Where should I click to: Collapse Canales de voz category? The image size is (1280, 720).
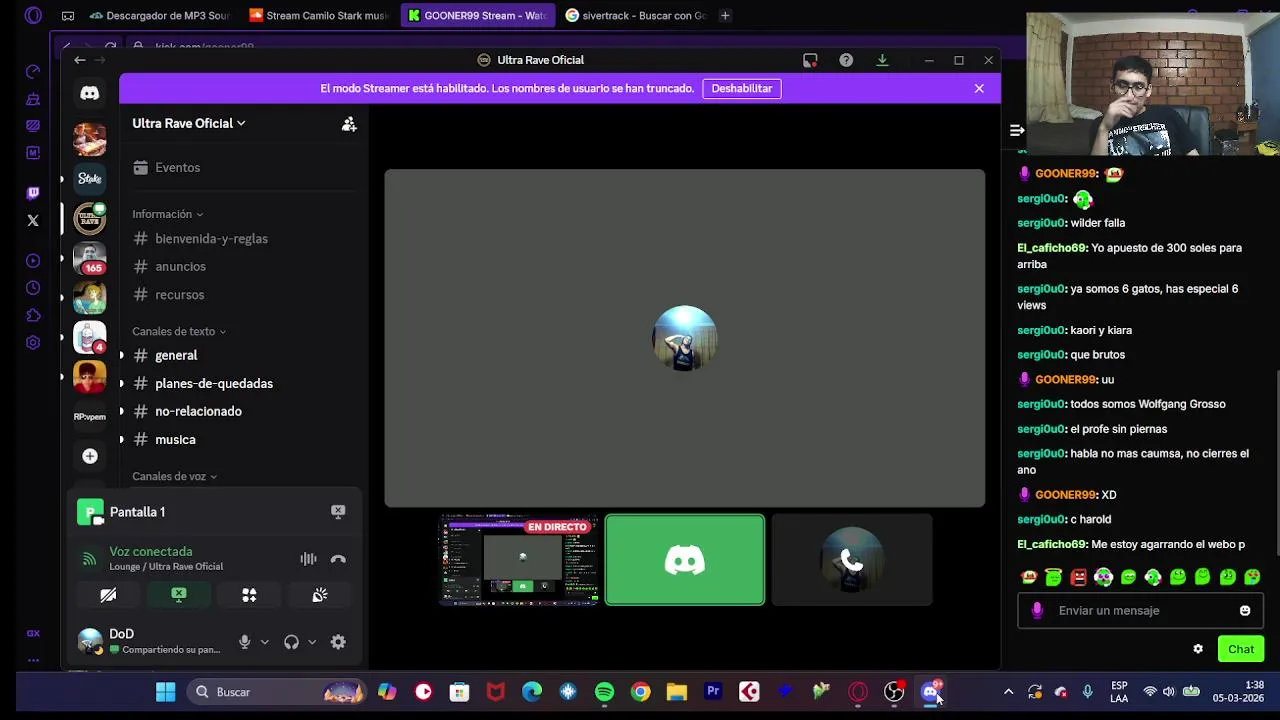174,476
